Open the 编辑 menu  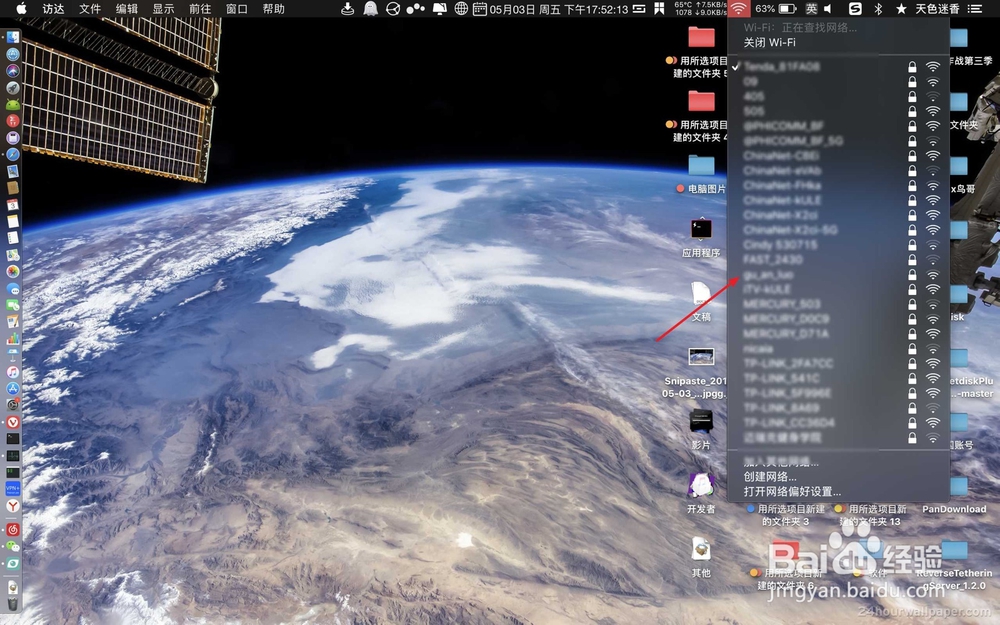pos(127,9)
